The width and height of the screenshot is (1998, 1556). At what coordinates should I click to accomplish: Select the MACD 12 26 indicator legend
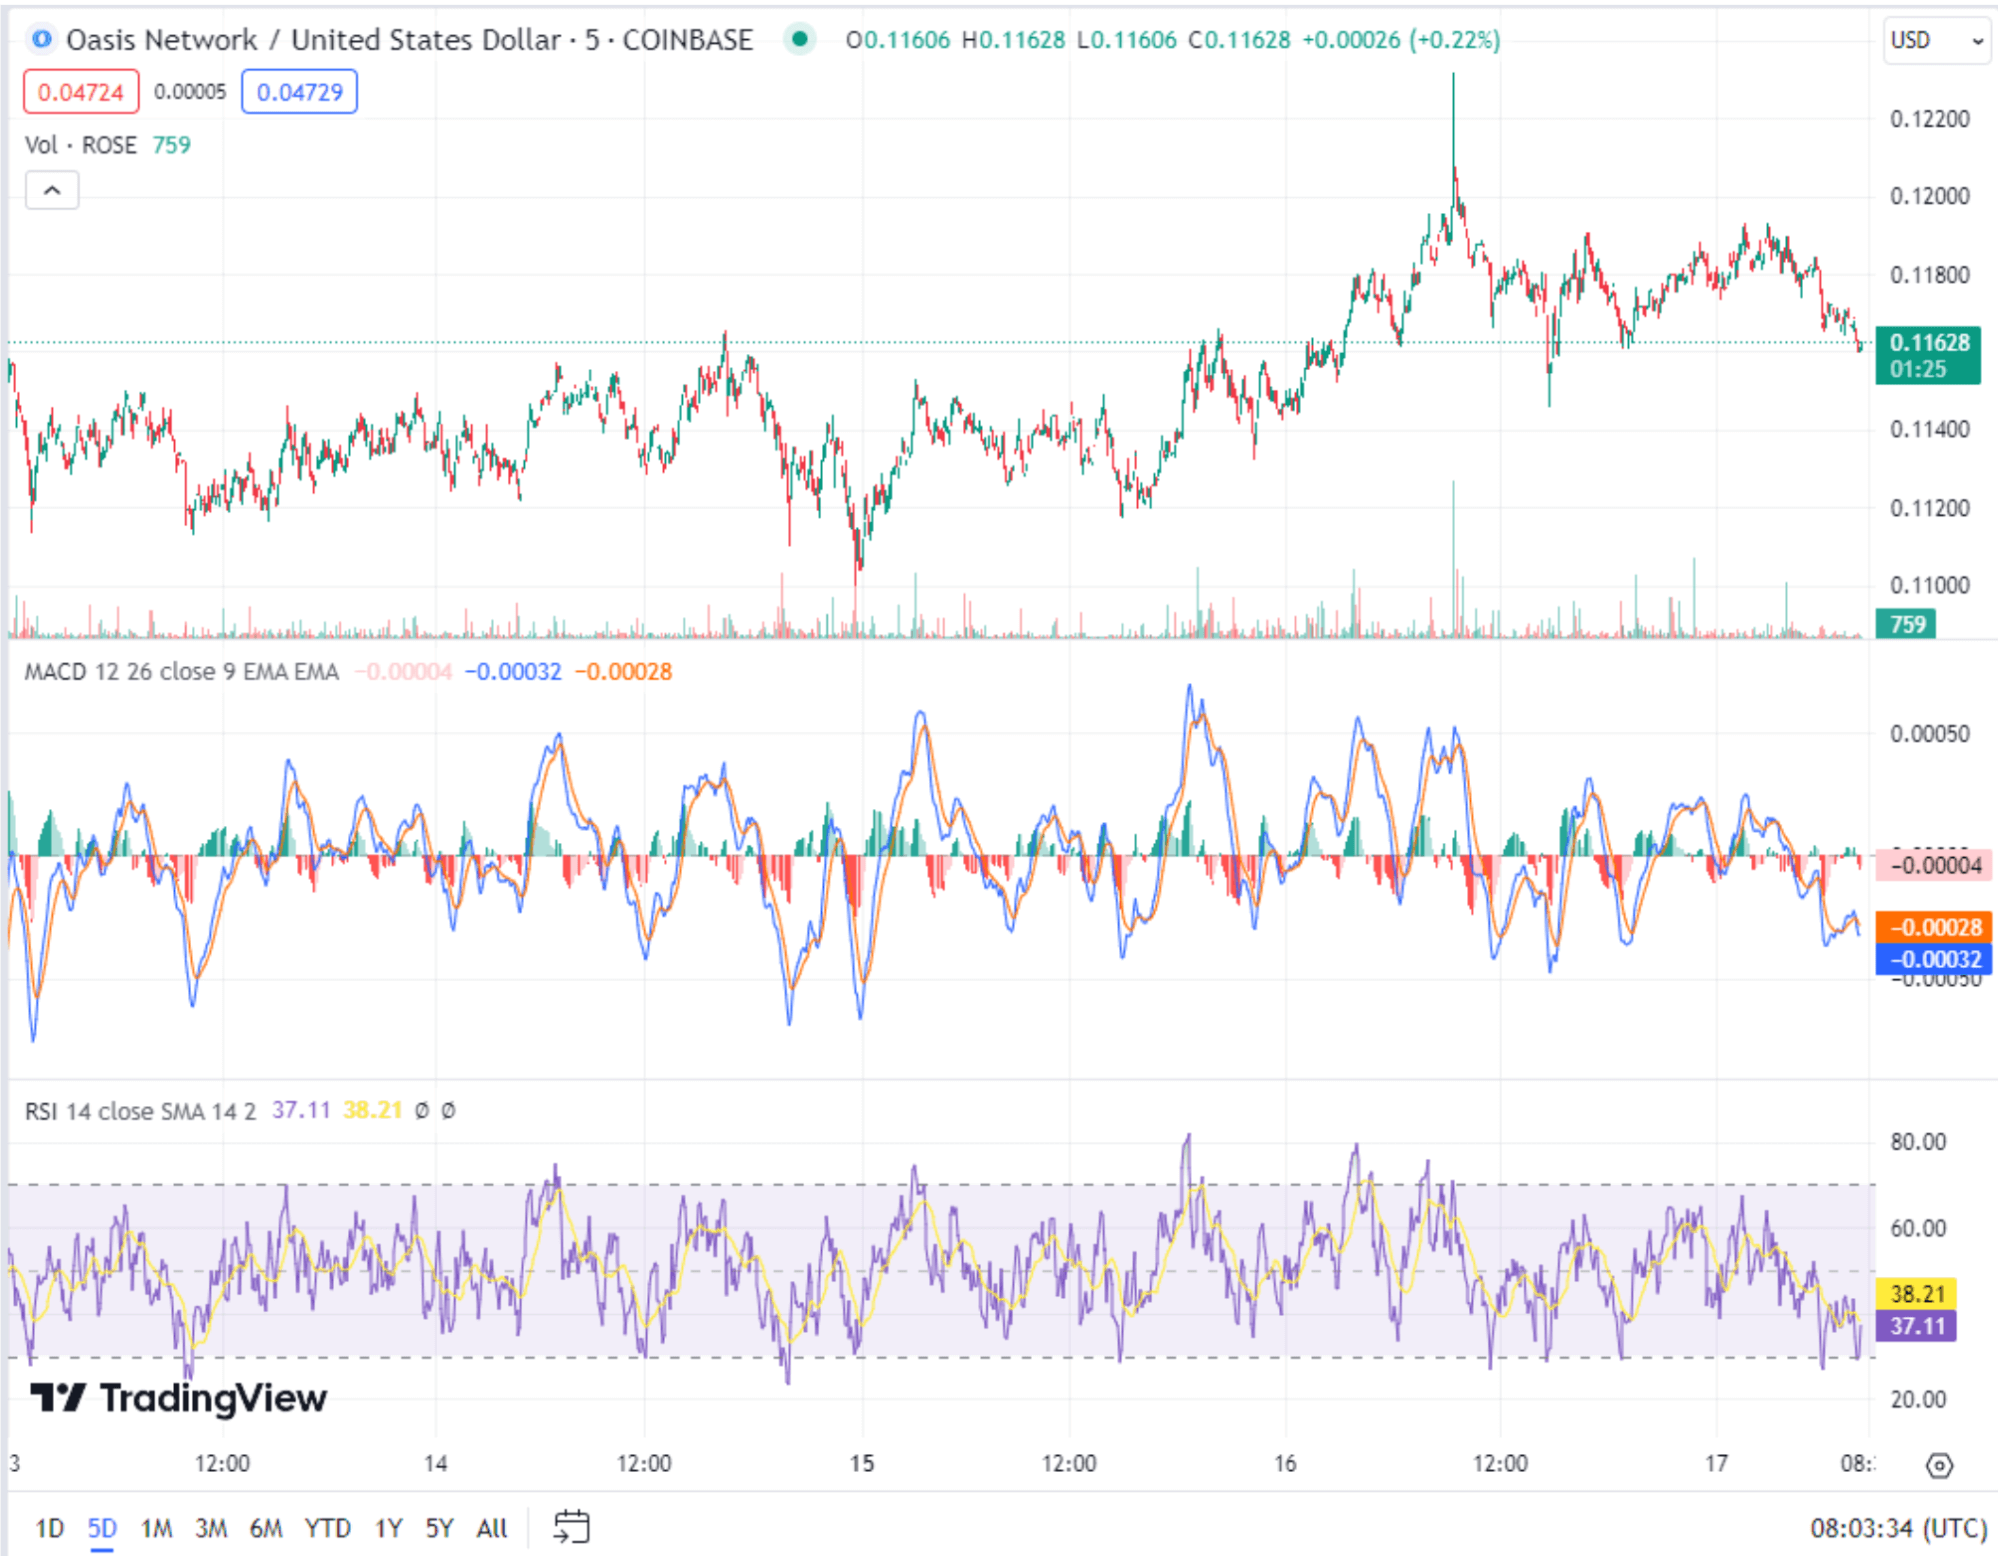(181, 671)
